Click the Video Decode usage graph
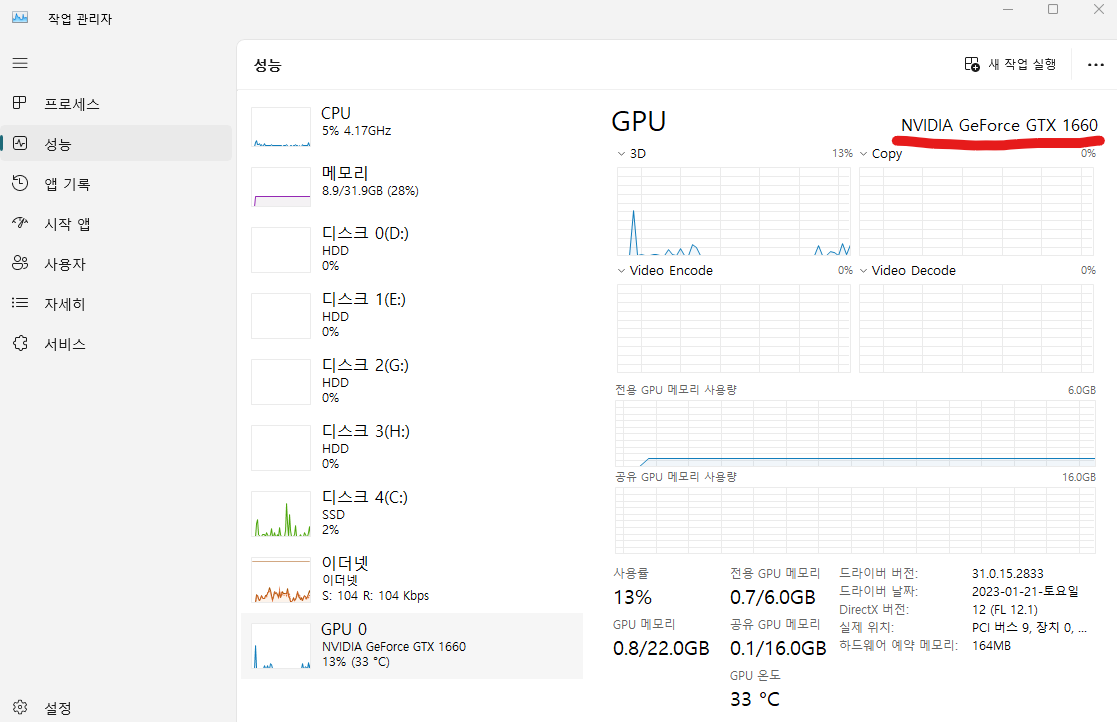 [976, 328]
